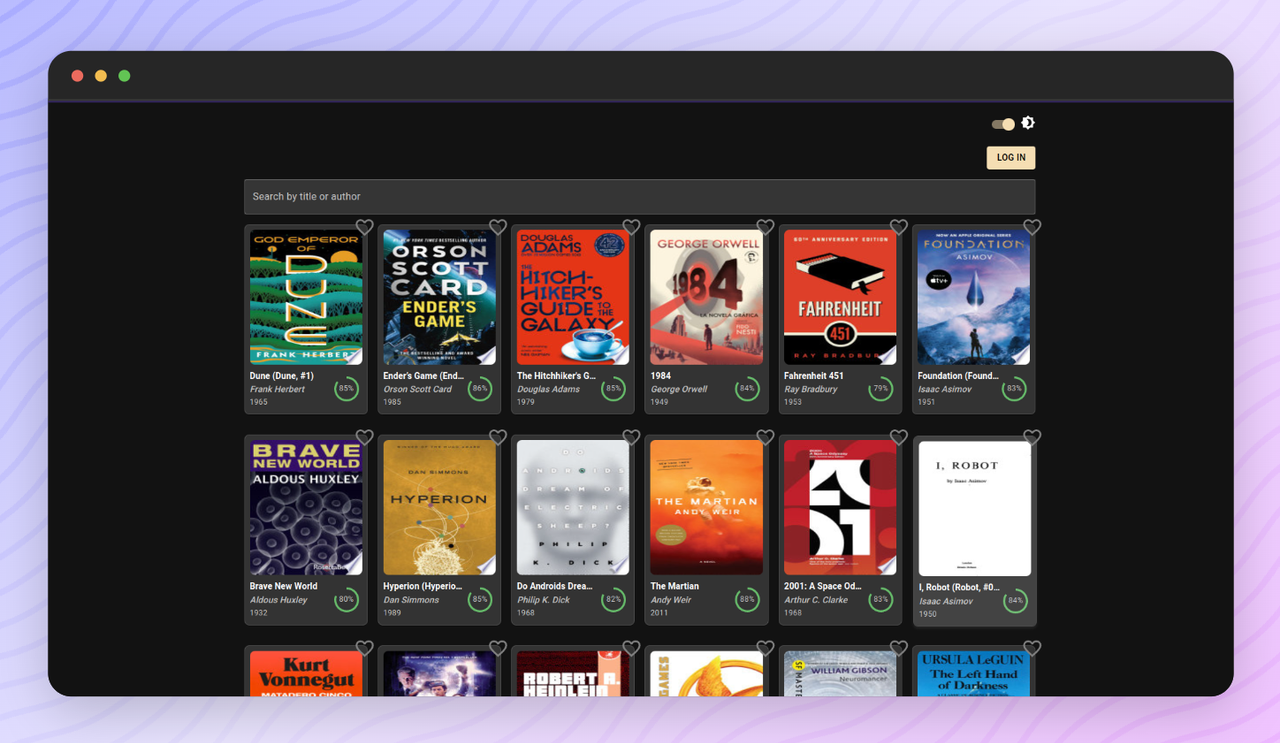Click the Brave New World title
The height and width of the screenshot is (743, 1280).
point(284,586)
